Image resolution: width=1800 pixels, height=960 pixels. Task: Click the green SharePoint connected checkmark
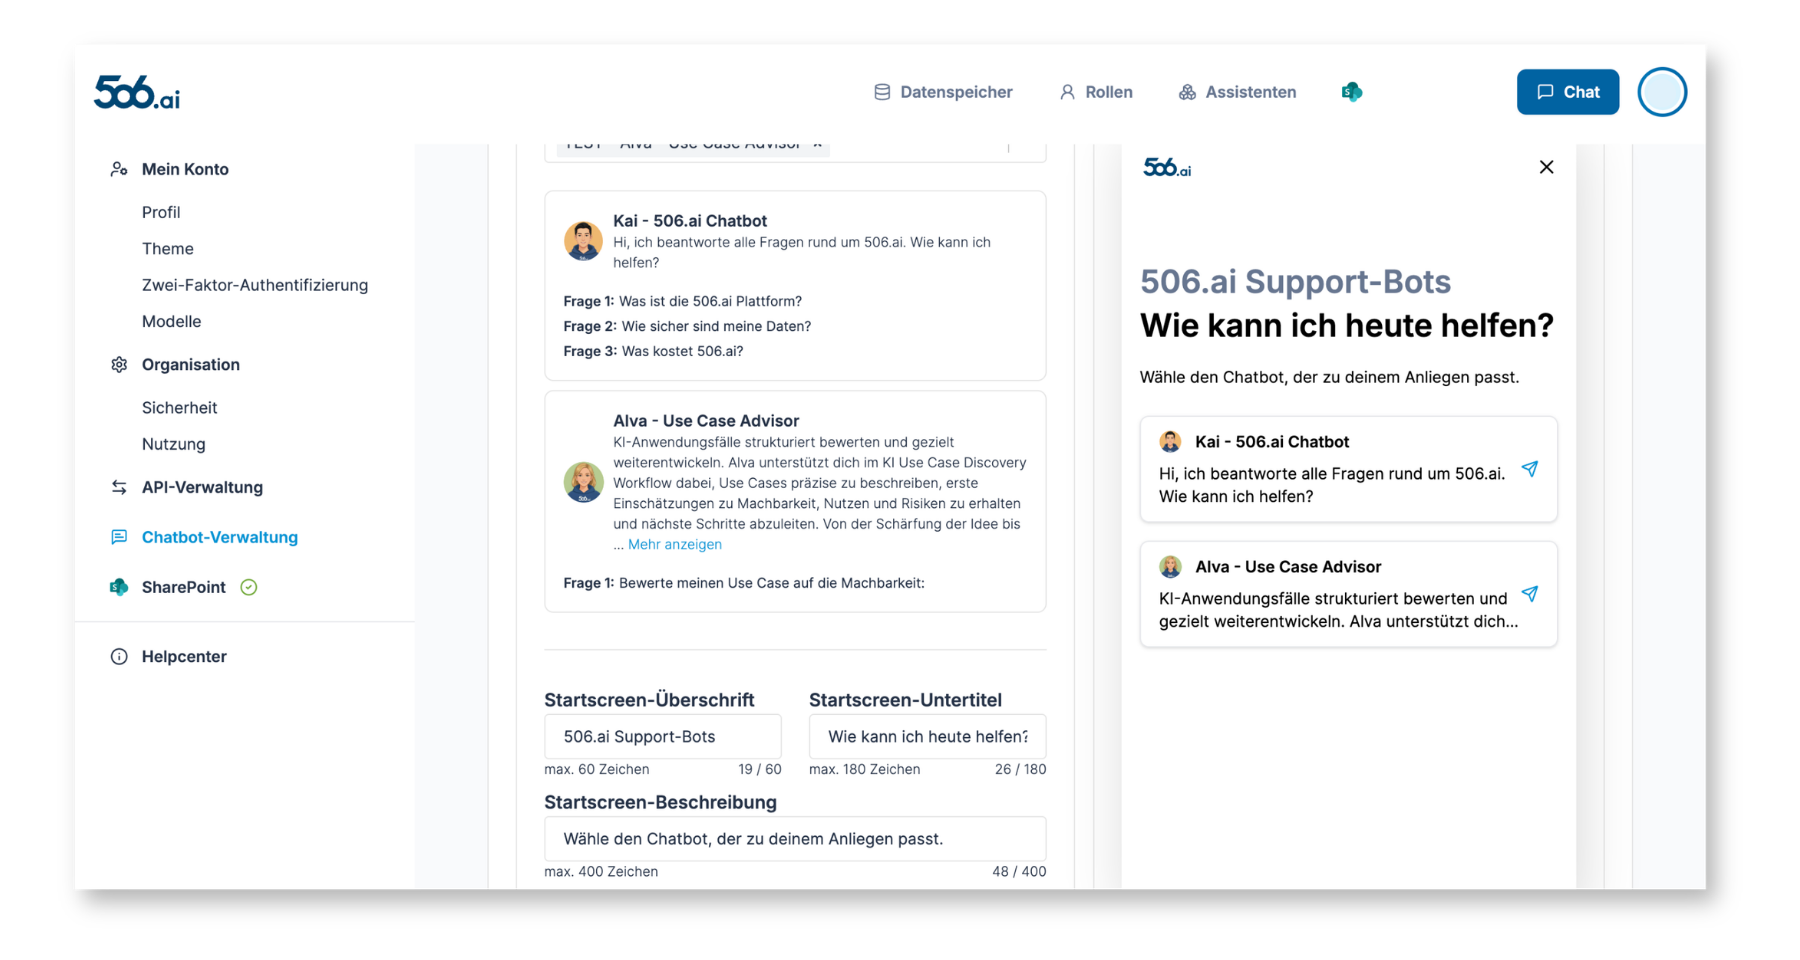(x=249, y=587)
